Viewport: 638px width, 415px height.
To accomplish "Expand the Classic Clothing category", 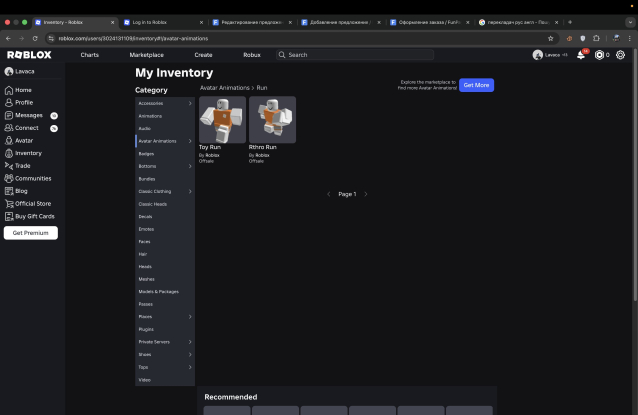I will point(190,191).
